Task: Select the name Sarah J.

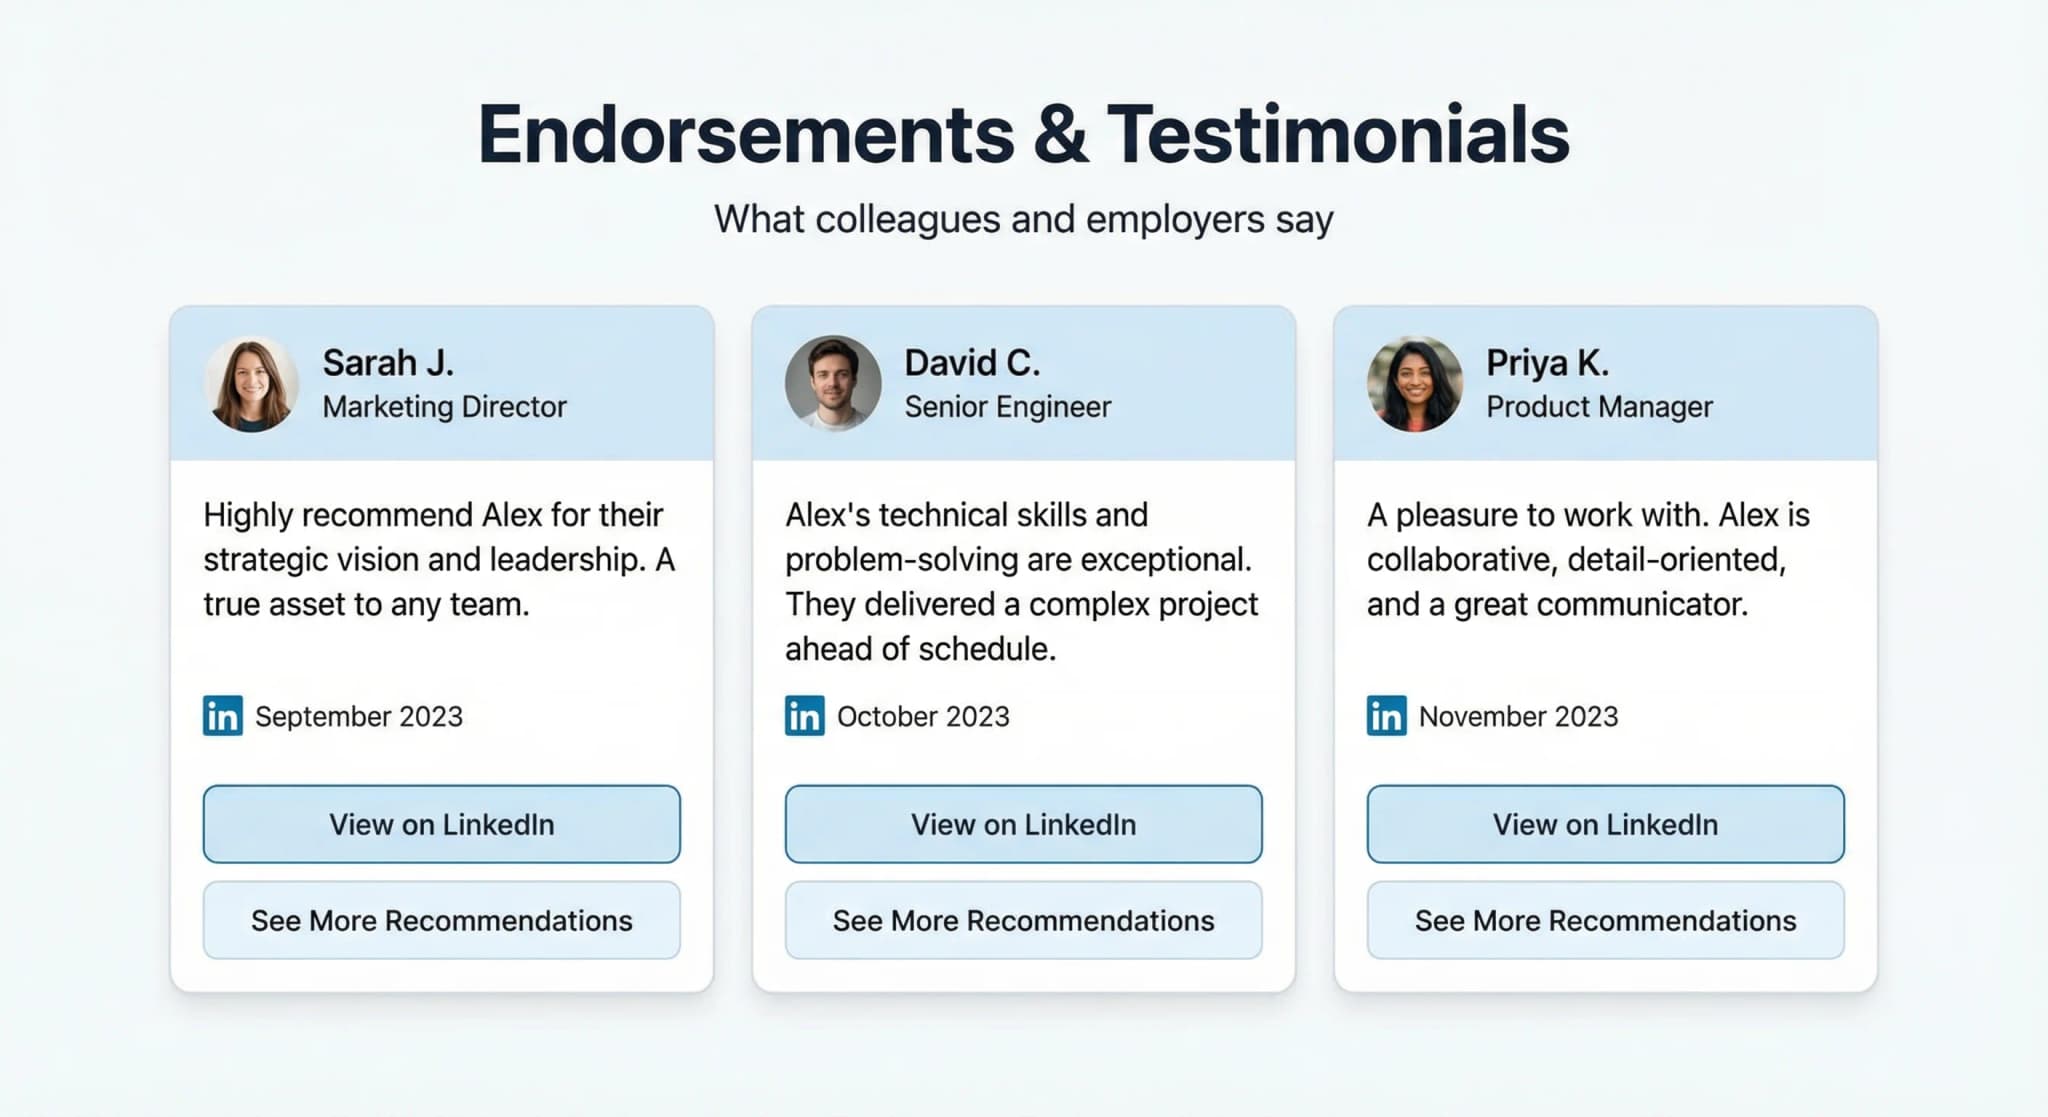Action: pyautogui.click(x=388, y=363)
